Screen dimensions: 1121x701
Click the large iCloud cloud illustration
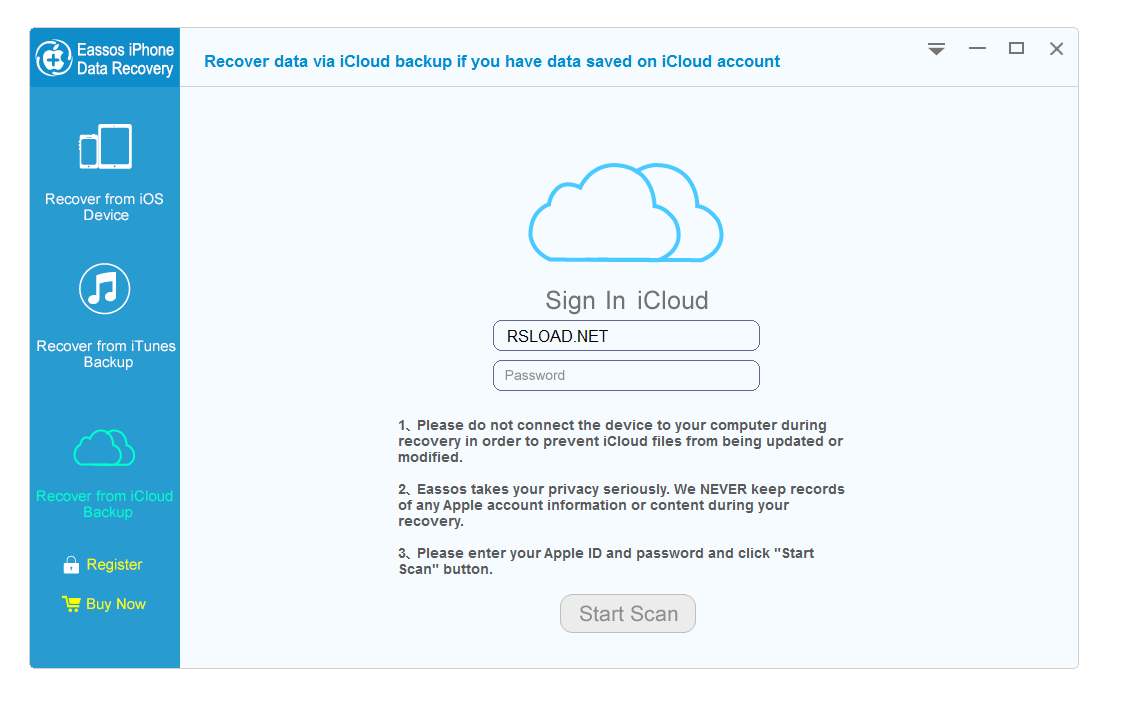point(625,213)
